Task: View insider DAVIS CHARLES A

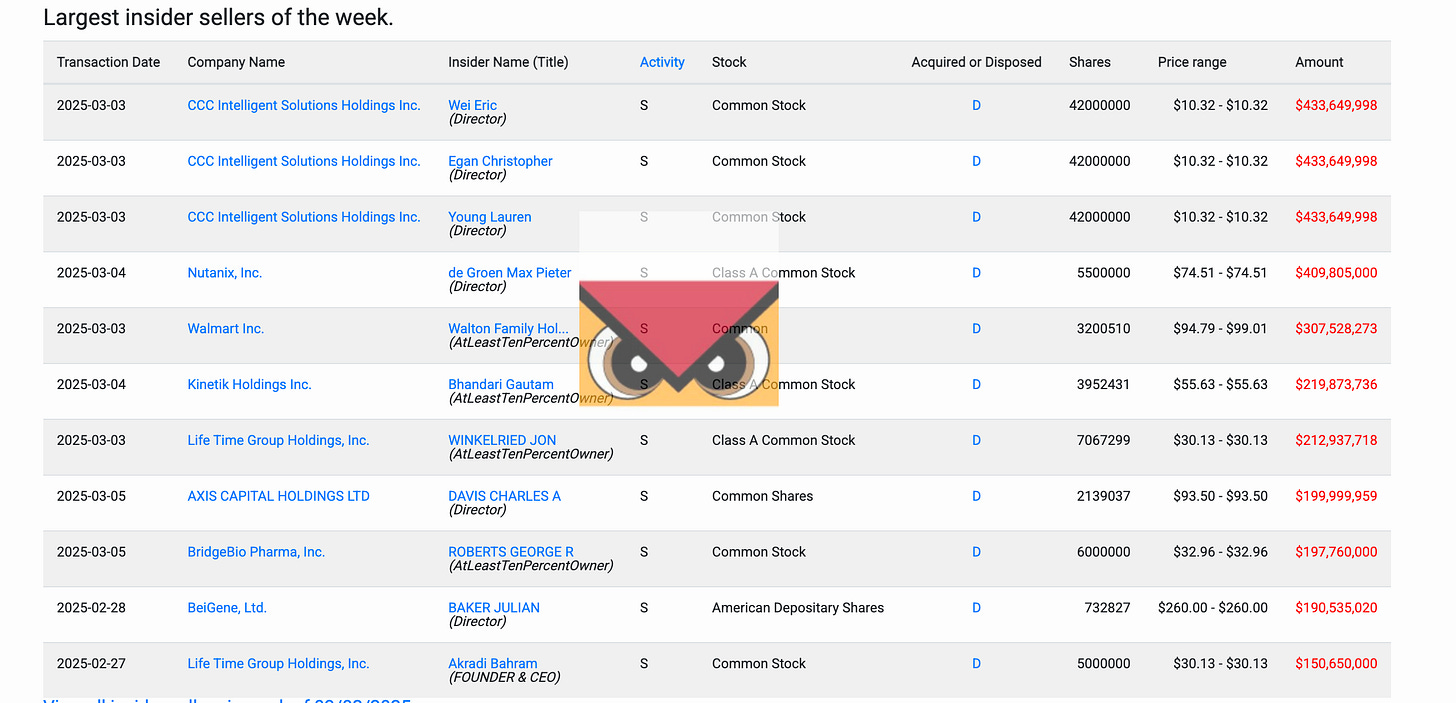Action: tap(505, 496)
